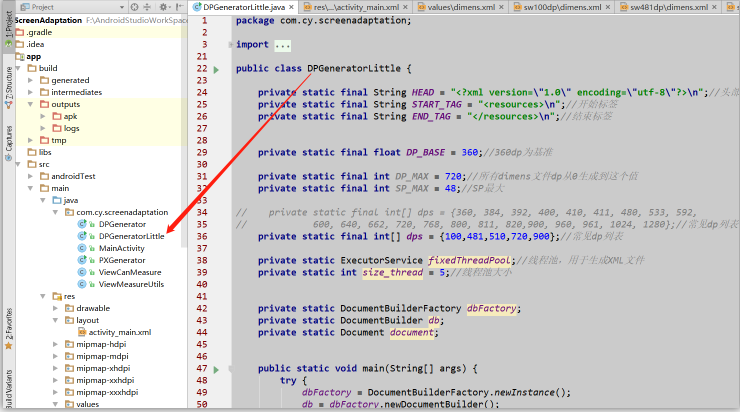Collapse the com.cy.screenadaptation package
Viewport: 740px width, 412px height.
pos(55,212)
